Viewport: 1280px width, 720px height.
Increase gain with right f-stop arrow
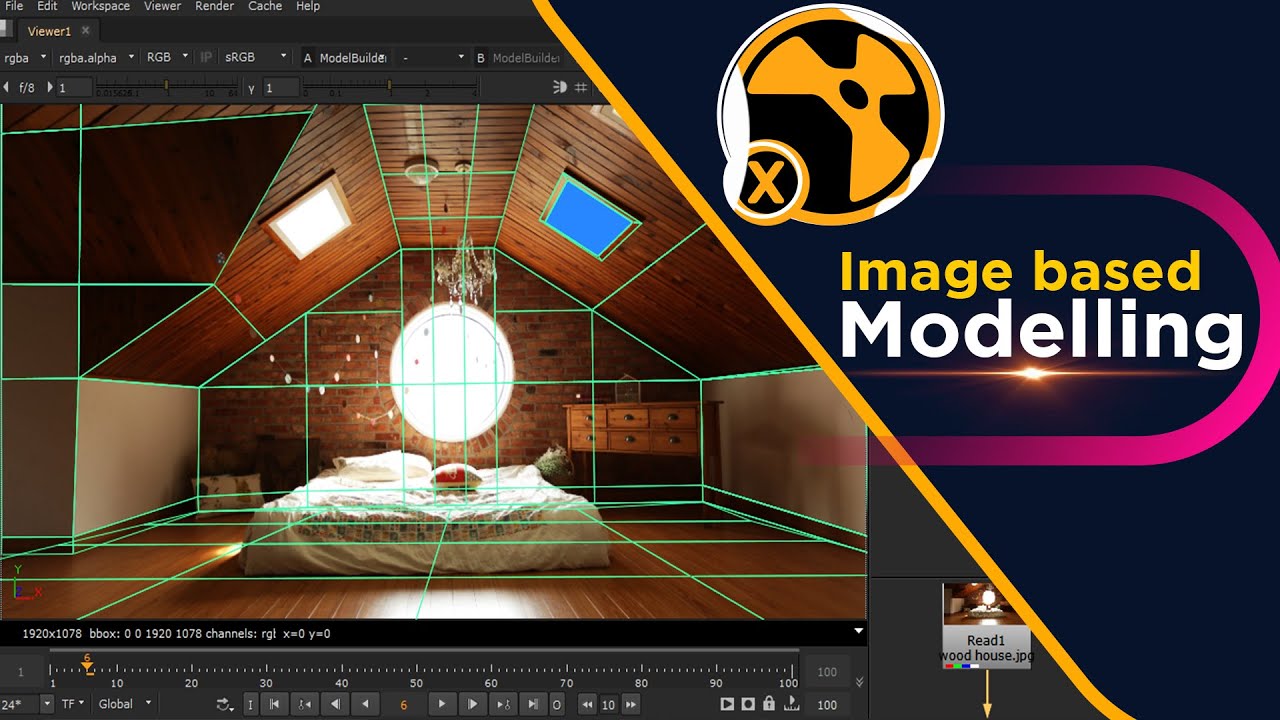pos(50,88)
